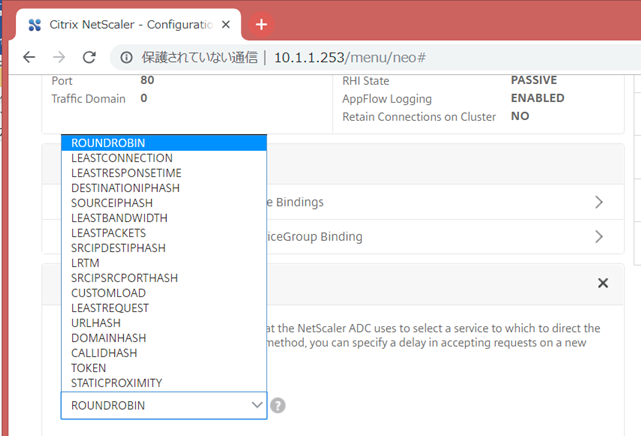Click the Port label

62,81
